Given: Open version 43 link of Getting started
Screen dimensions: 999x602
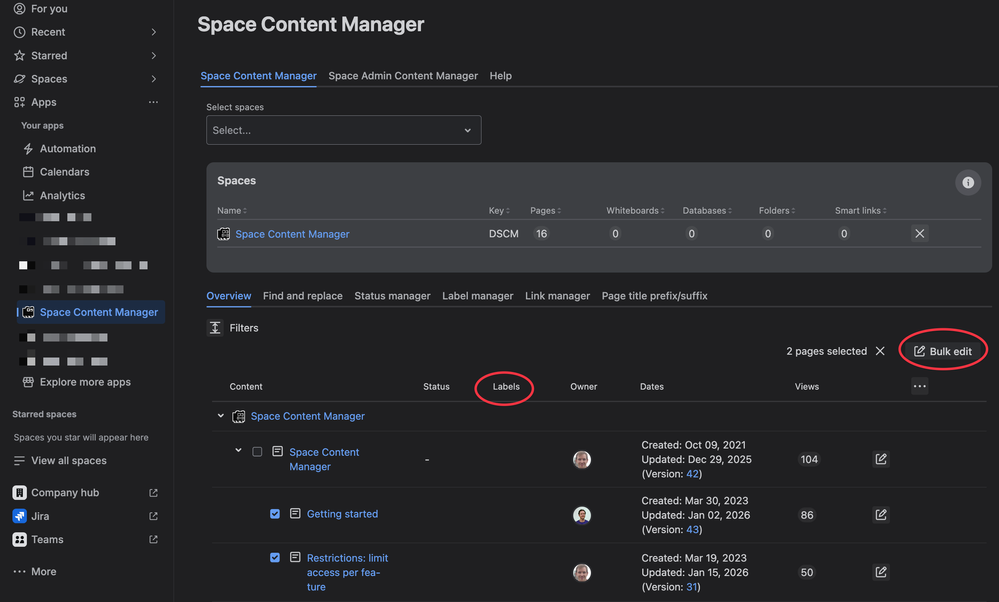Looking at the screenshot, I should pyautogui.click(x=691, y=529).
